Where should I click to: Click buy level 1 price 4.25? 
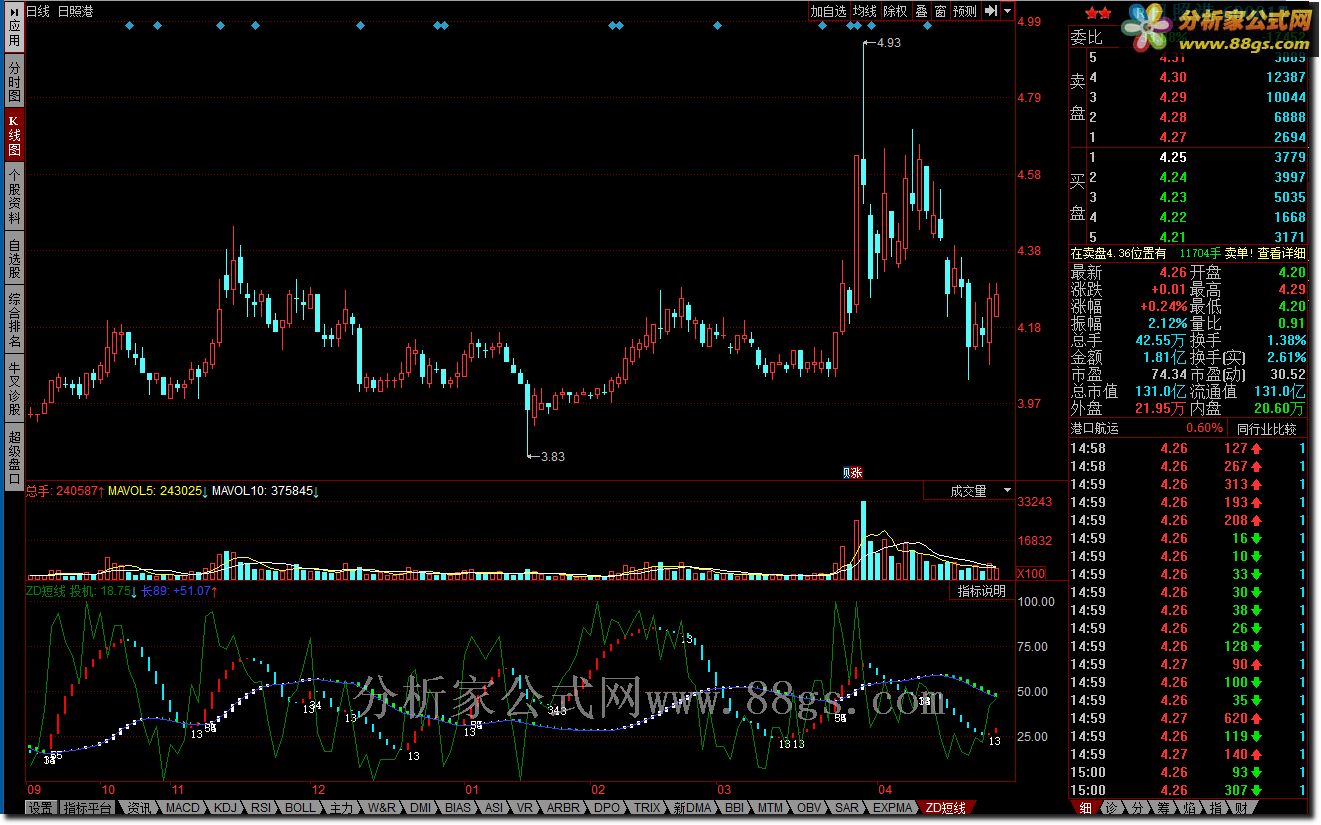click(1173, 157)
